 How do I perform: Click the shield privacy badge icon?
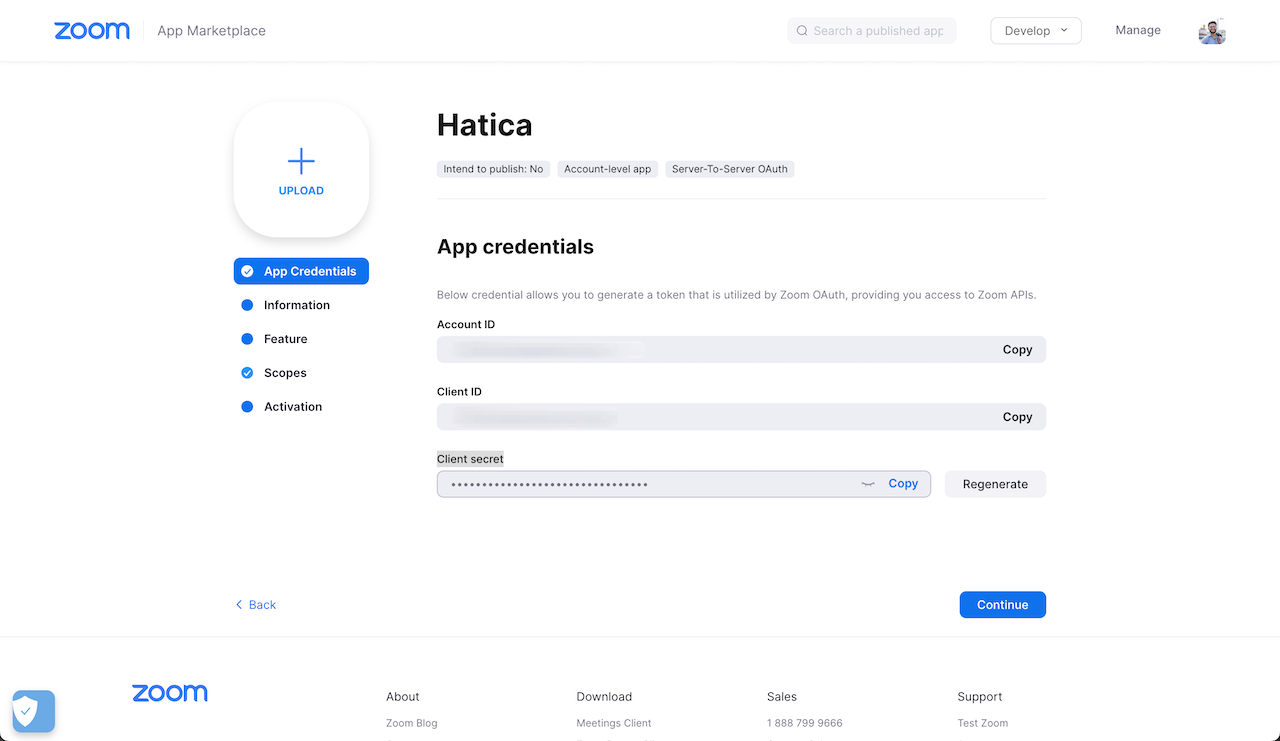[33, 712]
